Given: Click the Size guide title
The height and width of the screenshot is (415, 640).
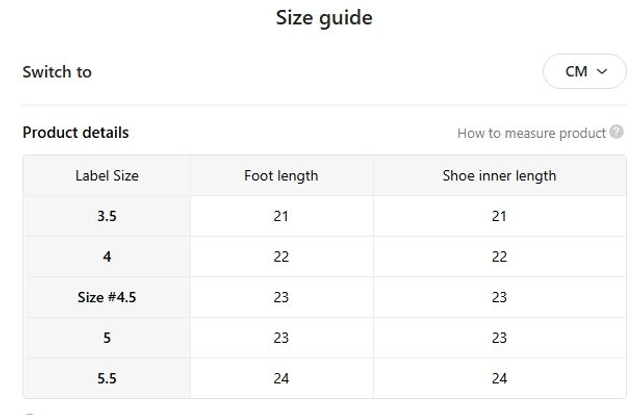Looking at the screenshot, I should [324, 18].
